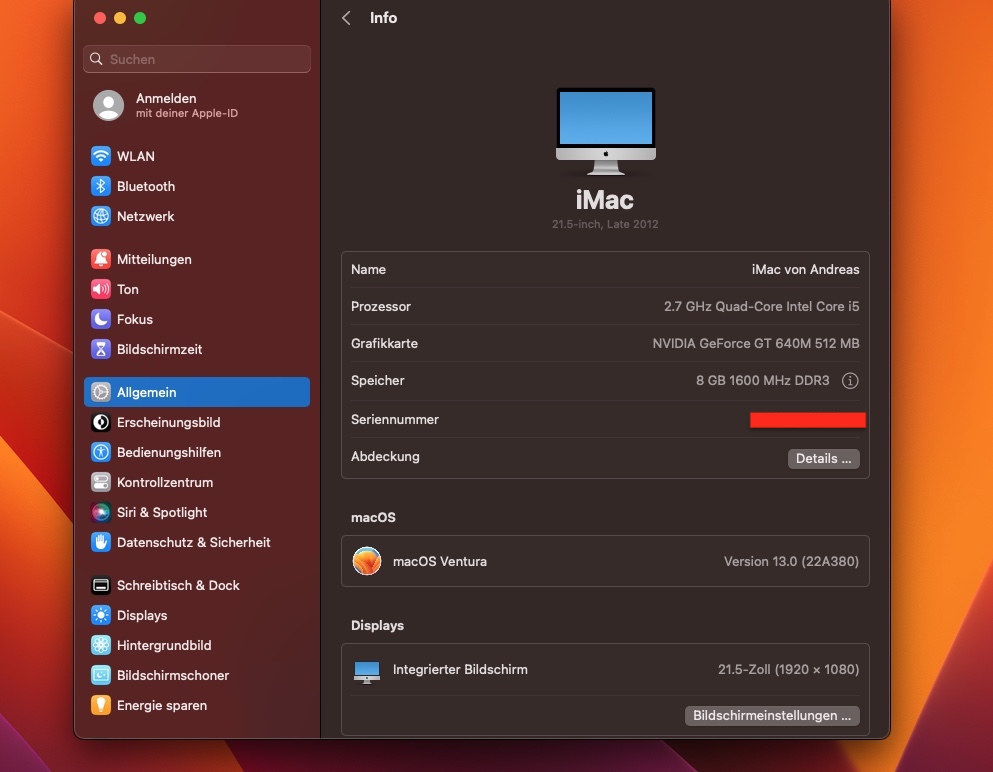This screenshot has width=993, height=772.
Task: Click the Hintergrundbild flower icon
Action: [x=101, y=645]
